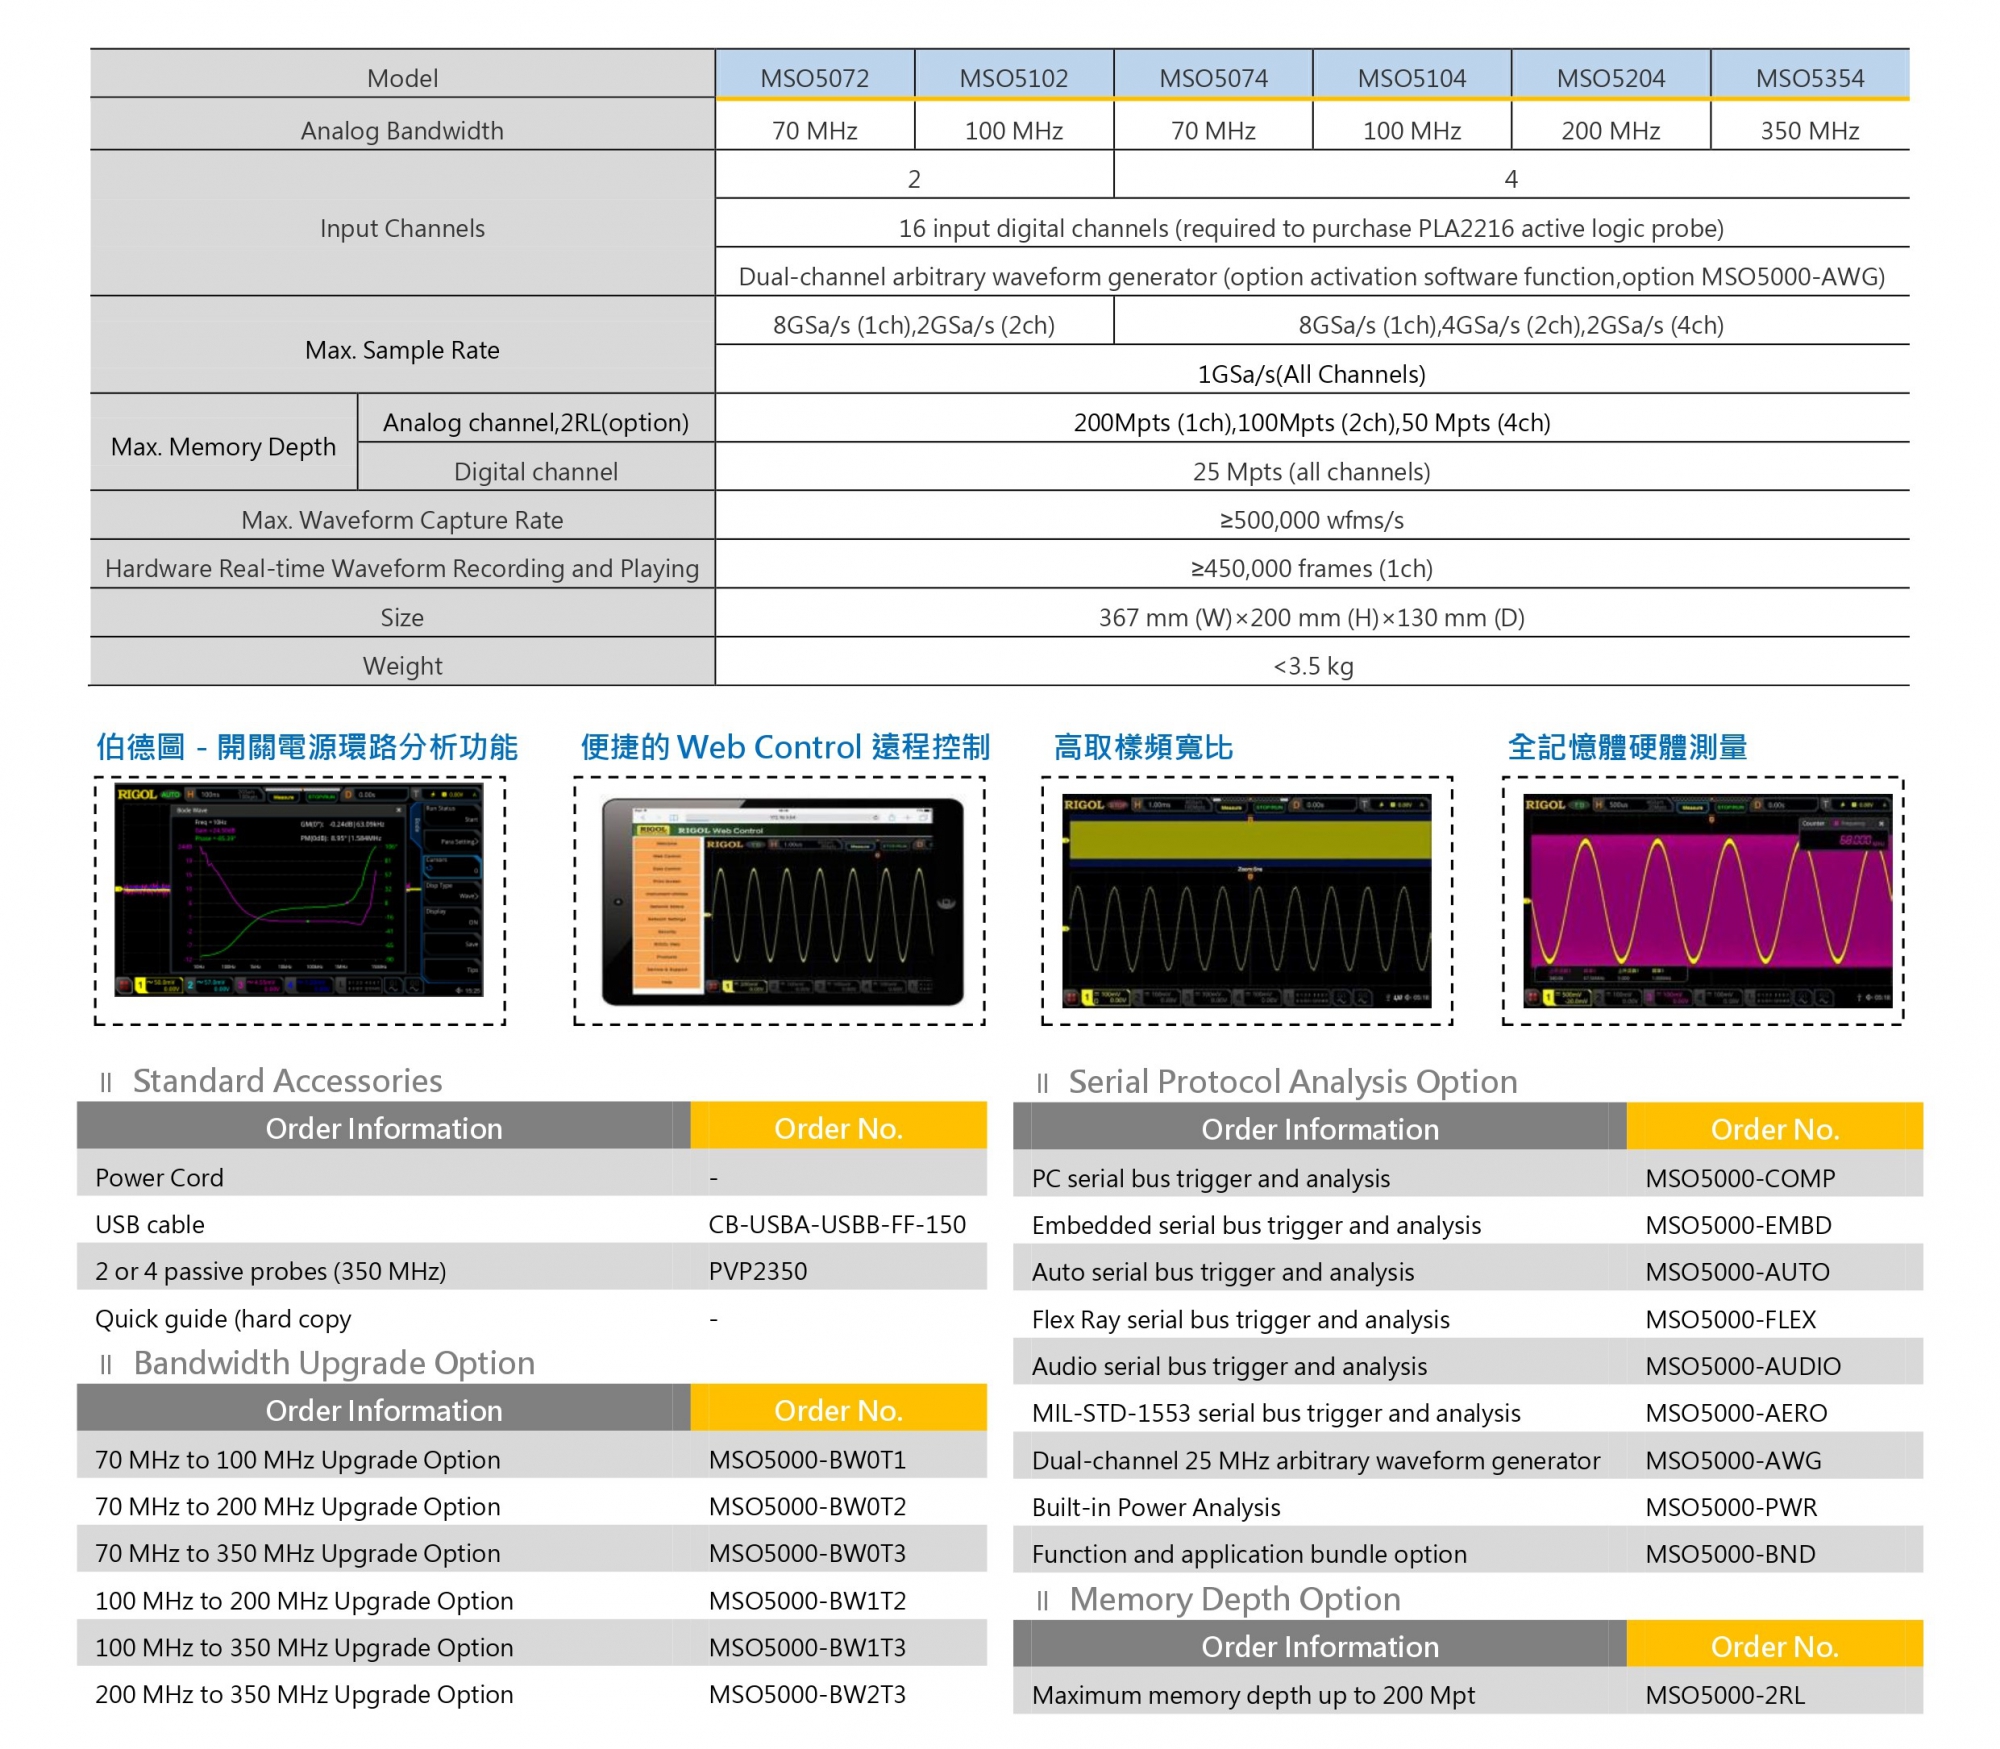Select the MSO5354 model column header

click(x=1810, y=76)
